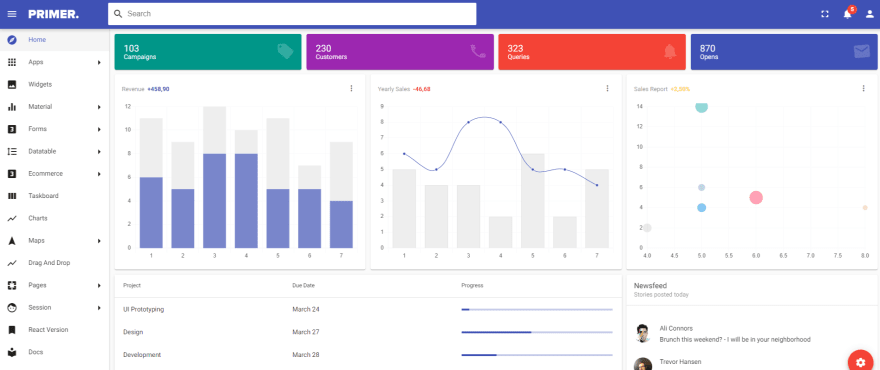880x370 pixels.
Task: Click the Forms sidebar icon
Action: click(12, 129)
